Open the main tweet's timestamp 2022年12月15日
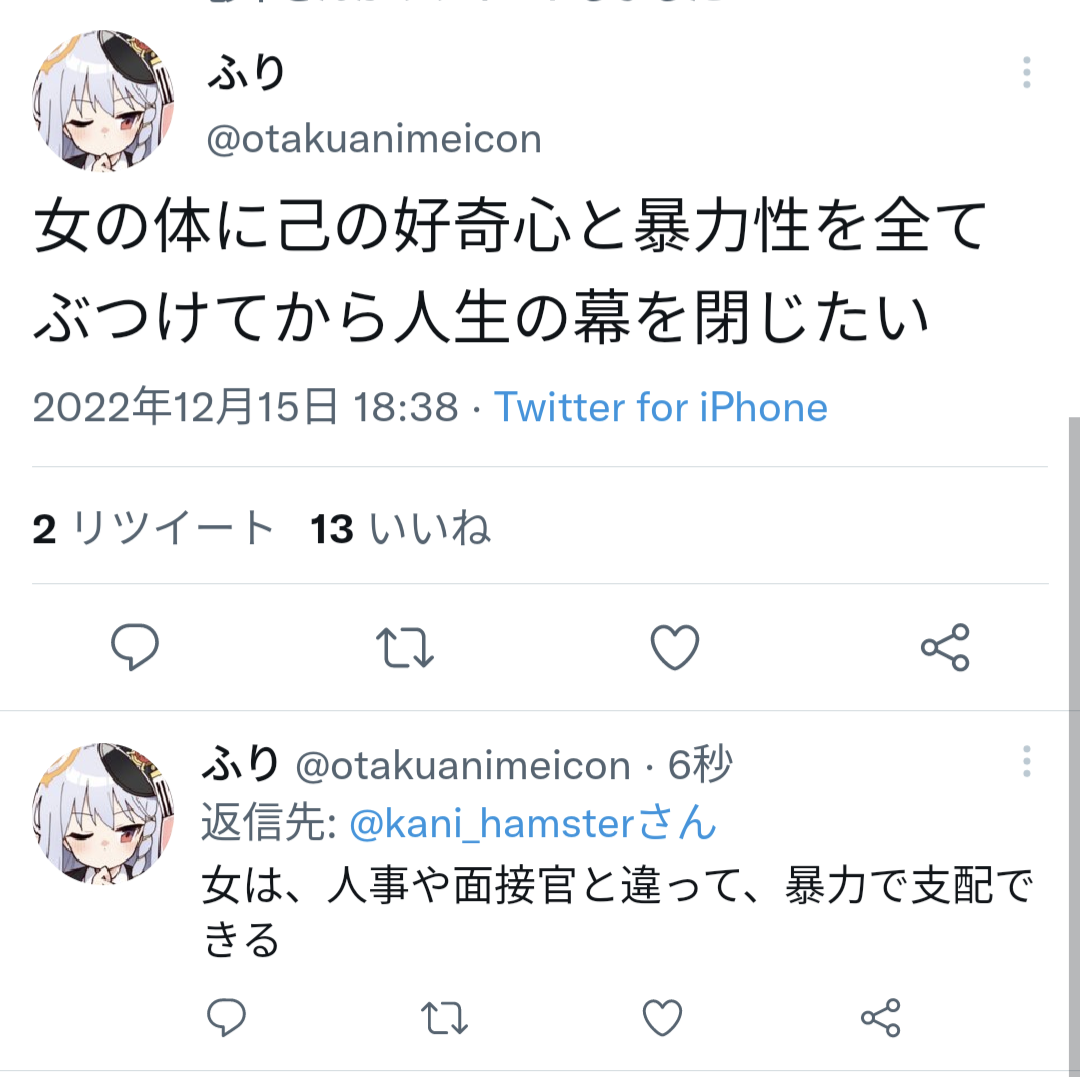Viewport: 1080px width, 1077px height. point(185,407)
